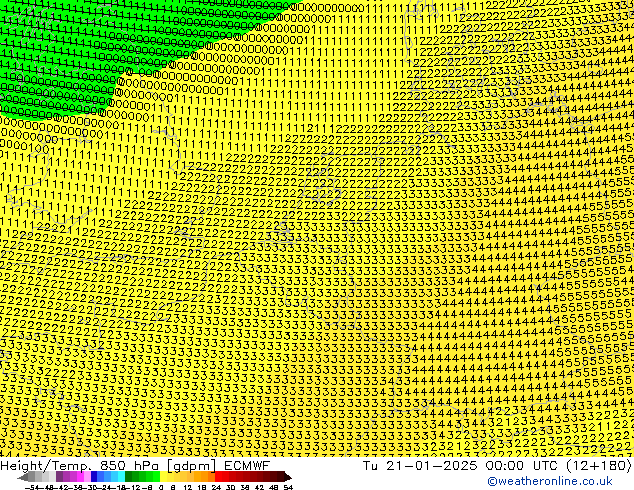The height and width of the screenshot is (490, 634).
Task: Click the '24' label on the legend scale
Action: point(216,487)
